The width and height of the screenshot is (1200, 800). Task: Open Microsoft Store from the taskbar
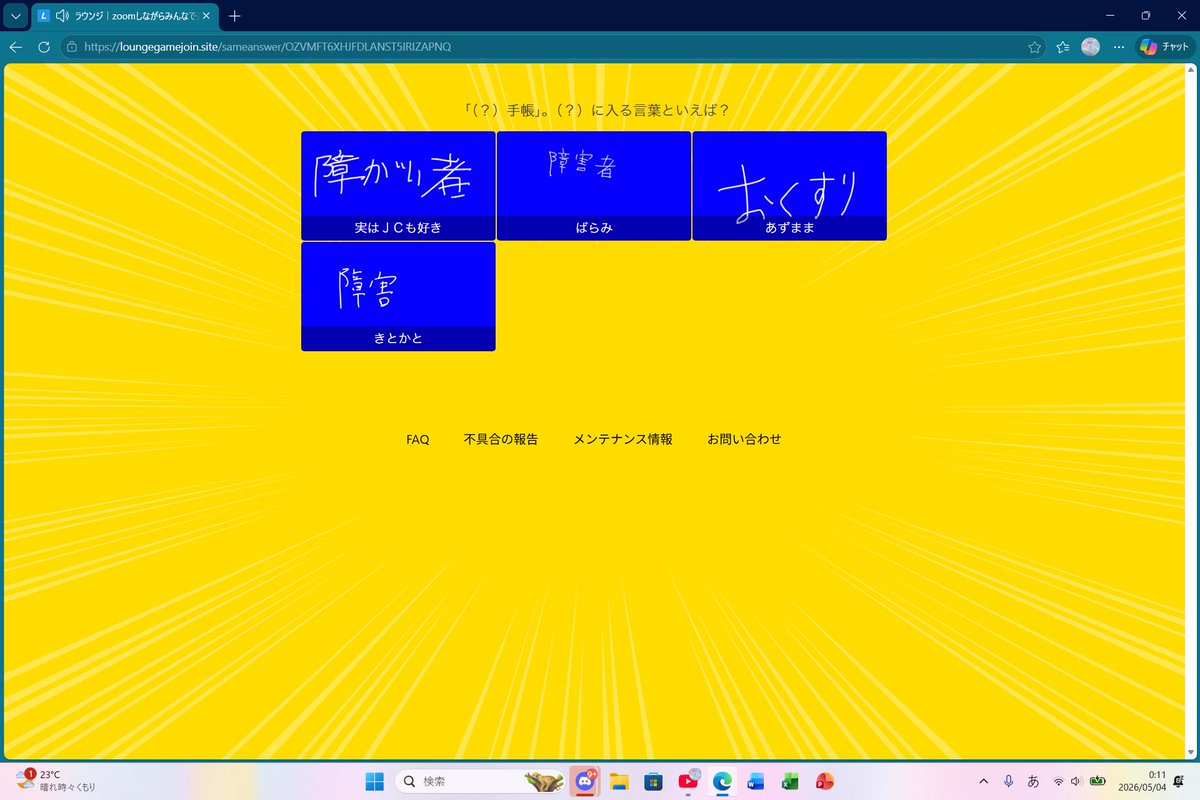coord(654,781)
